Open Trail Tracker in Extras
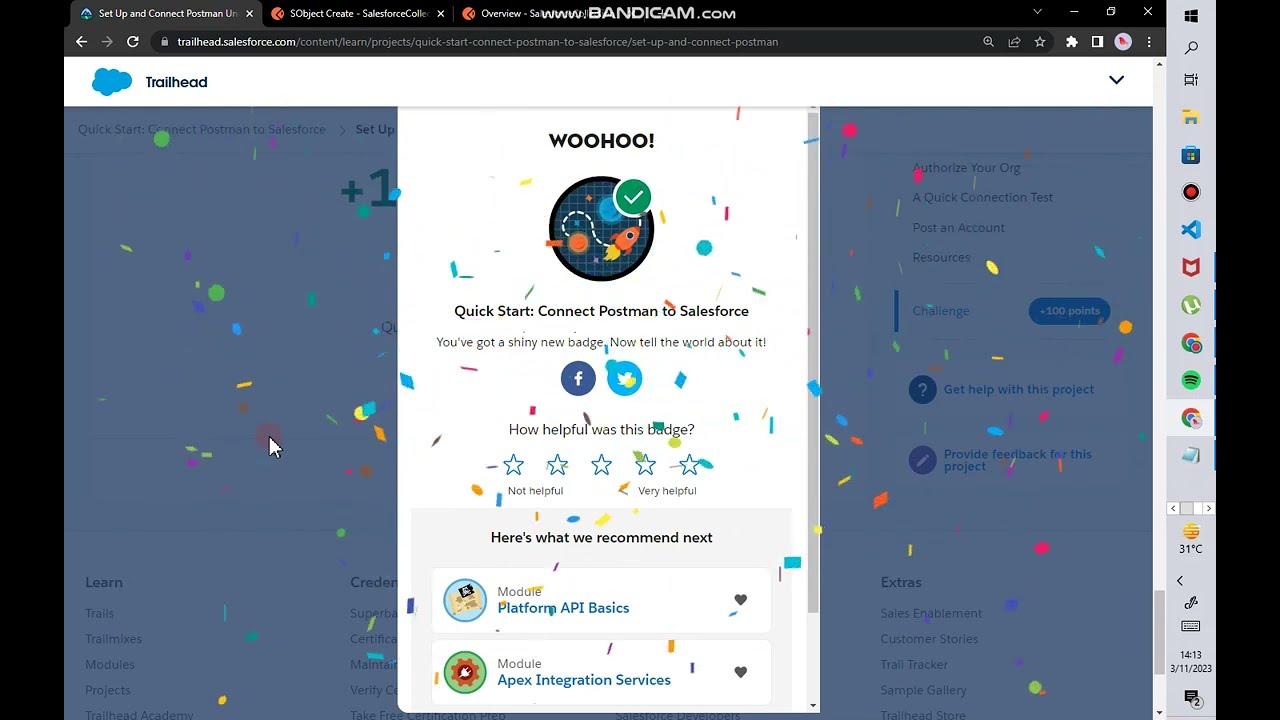This screenshot has width=1280, height=720. coord(914,665)
